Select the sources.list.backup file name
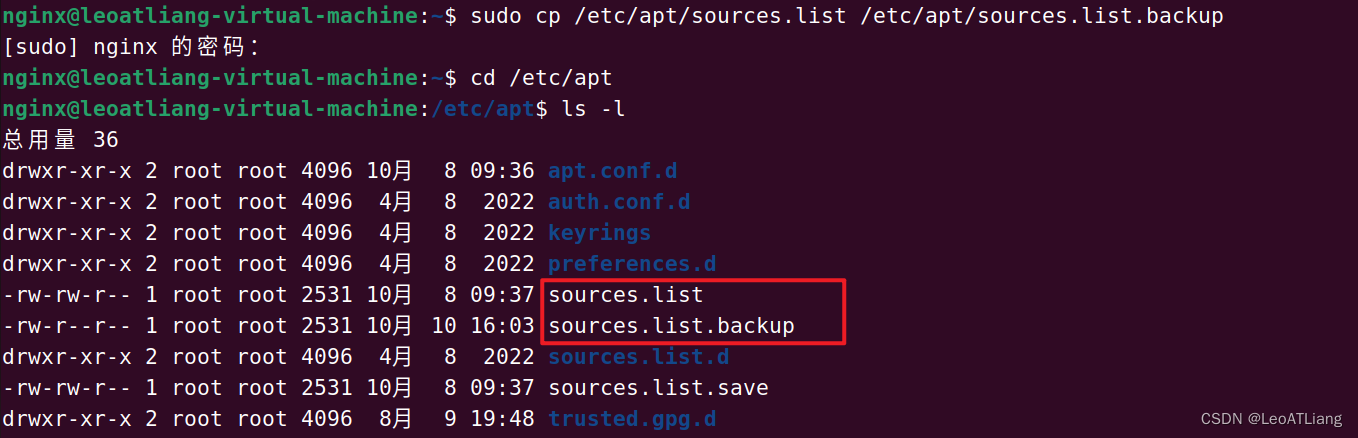 coord(671,326)
